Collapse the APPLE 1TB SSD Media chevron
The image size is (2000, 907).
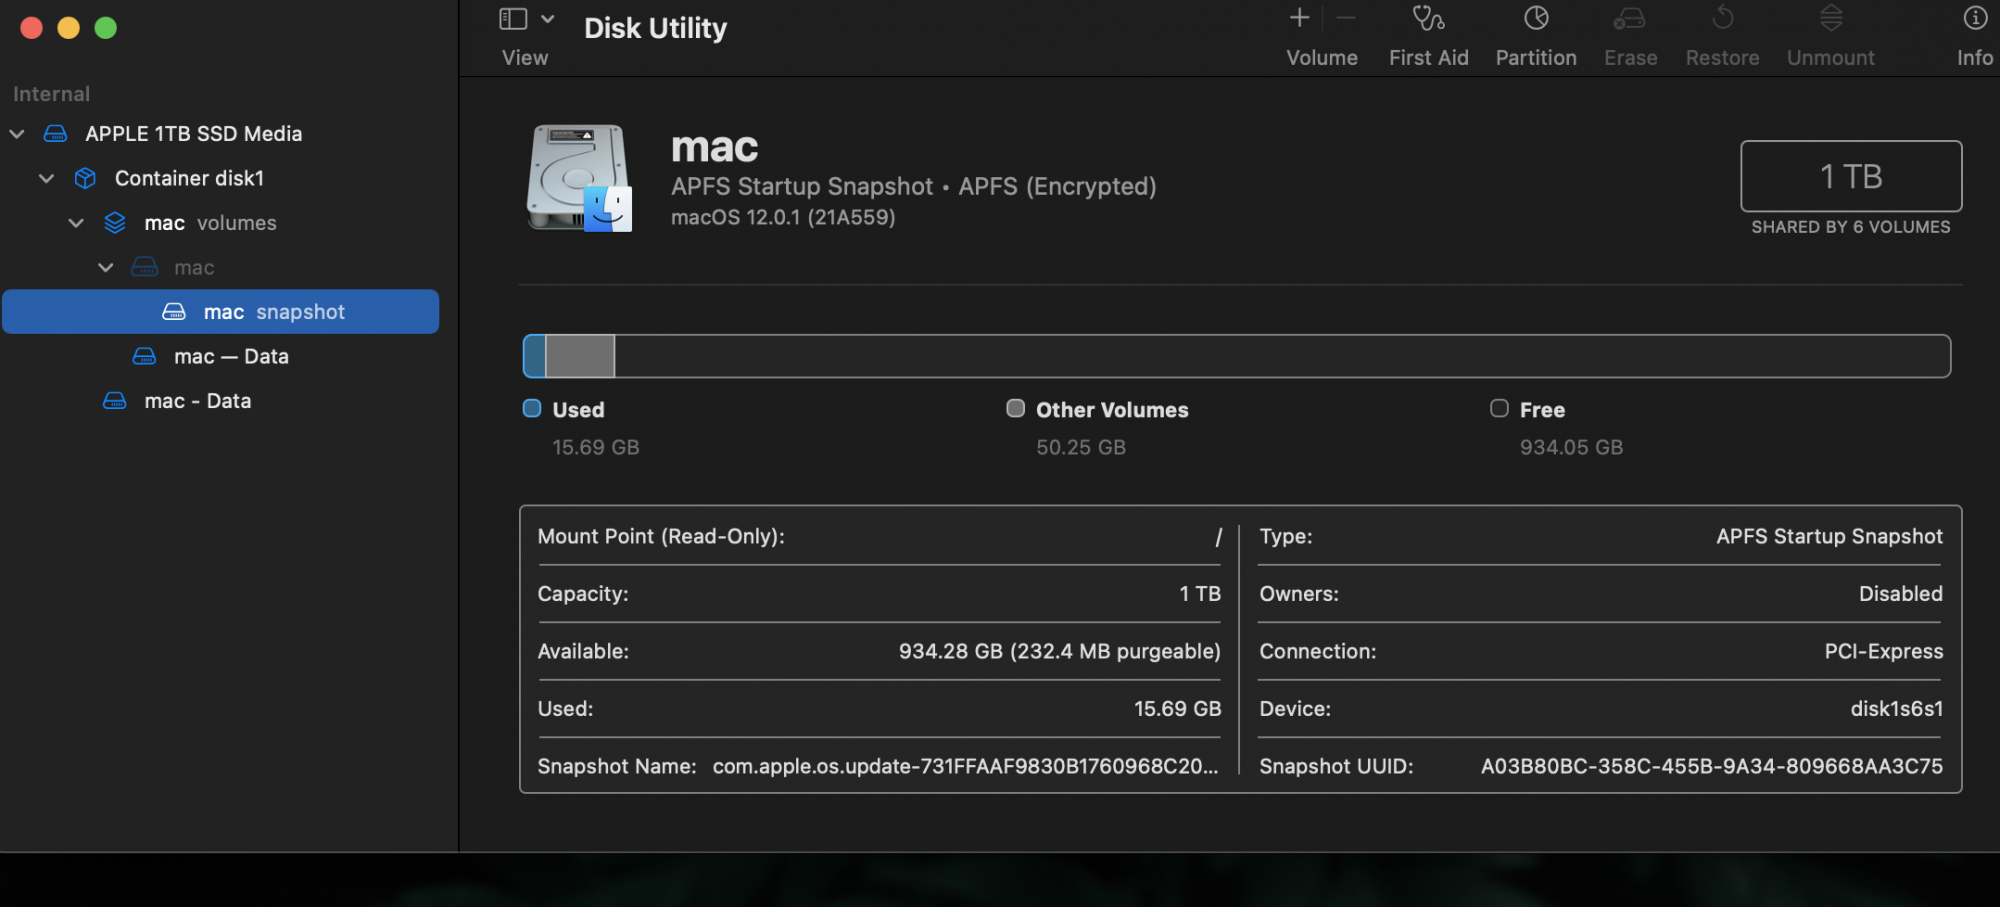click(x=17, y=133)
